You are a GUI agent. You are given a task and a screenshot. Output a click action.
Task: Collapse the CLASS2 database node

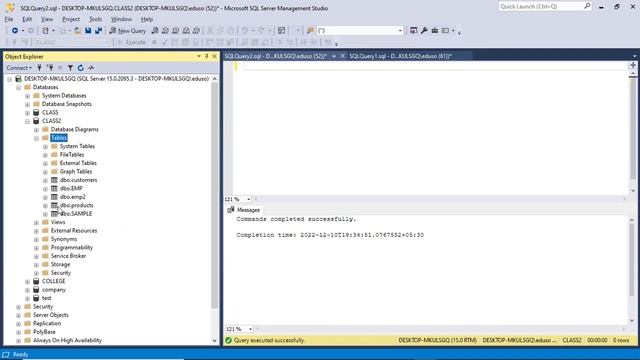(27, 121)
